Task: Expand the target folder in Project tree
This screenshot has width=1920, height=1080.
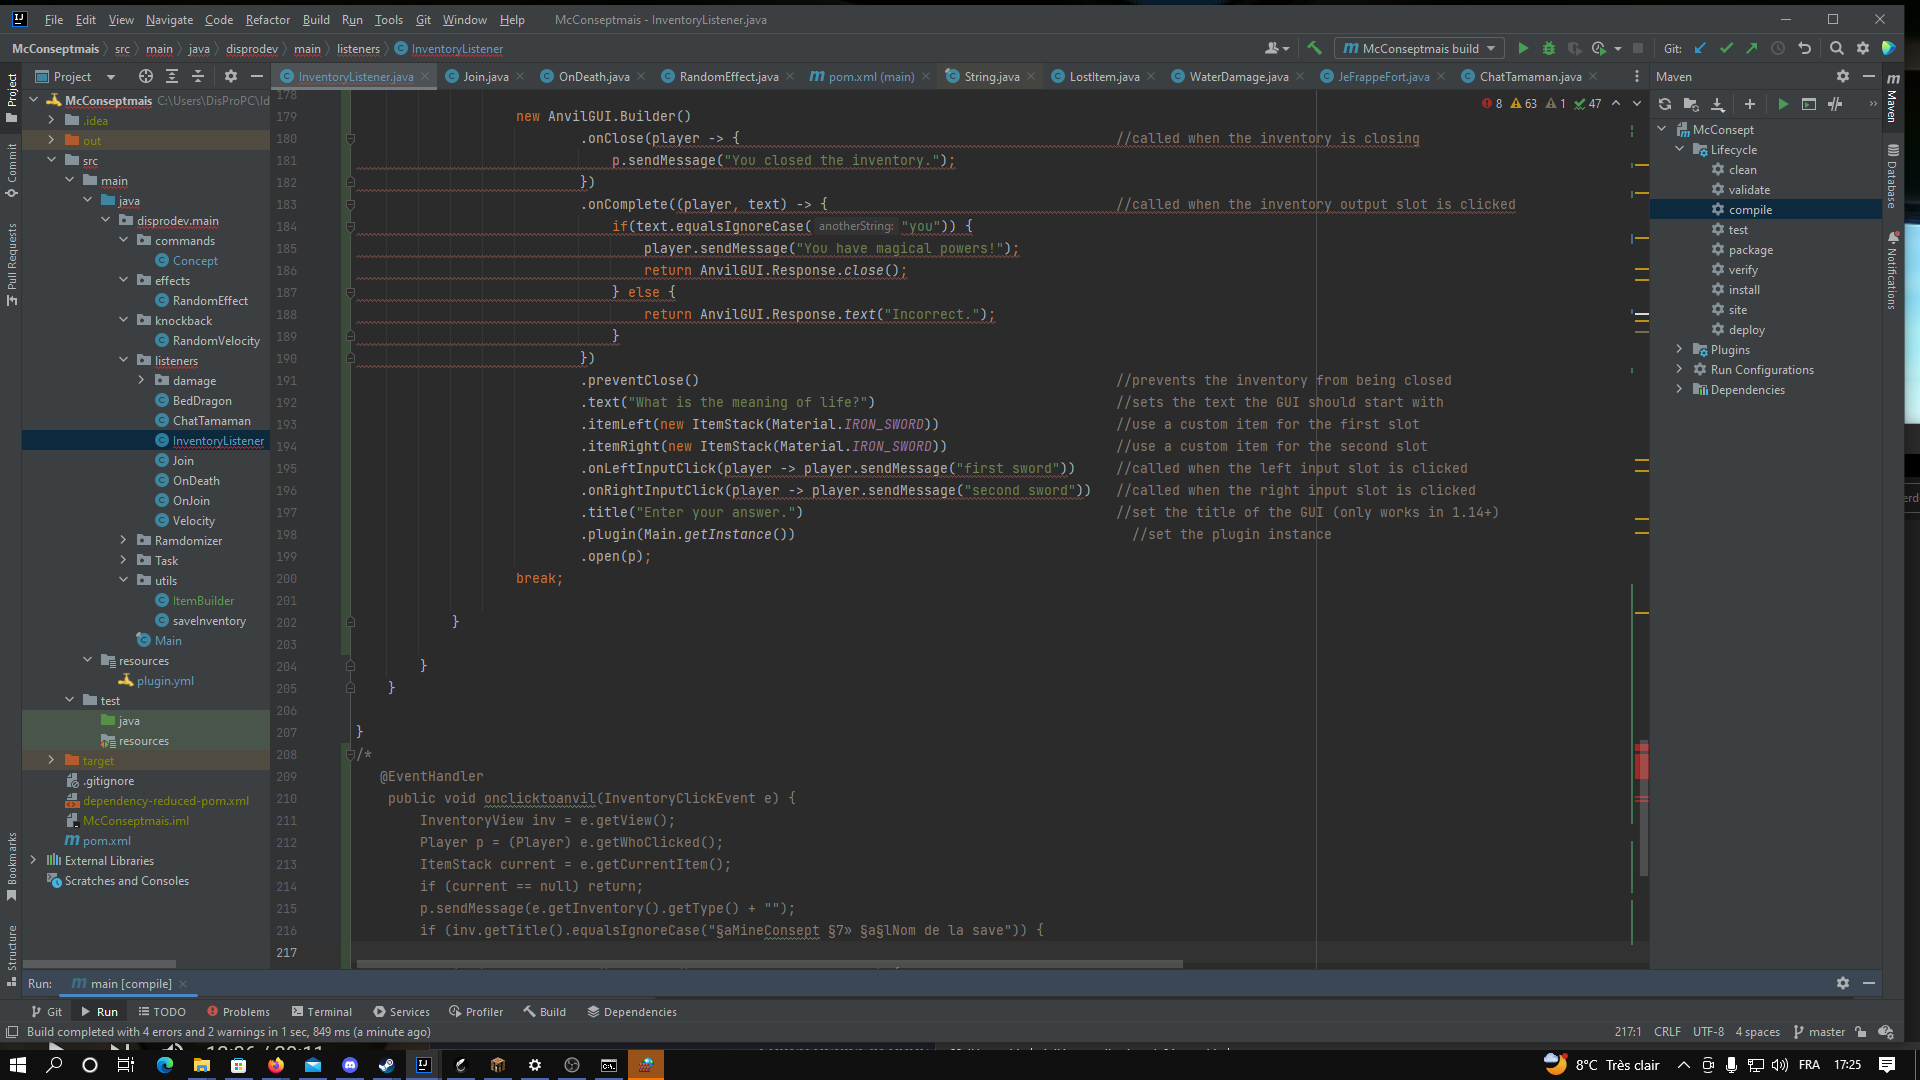Action: [51, 760]
